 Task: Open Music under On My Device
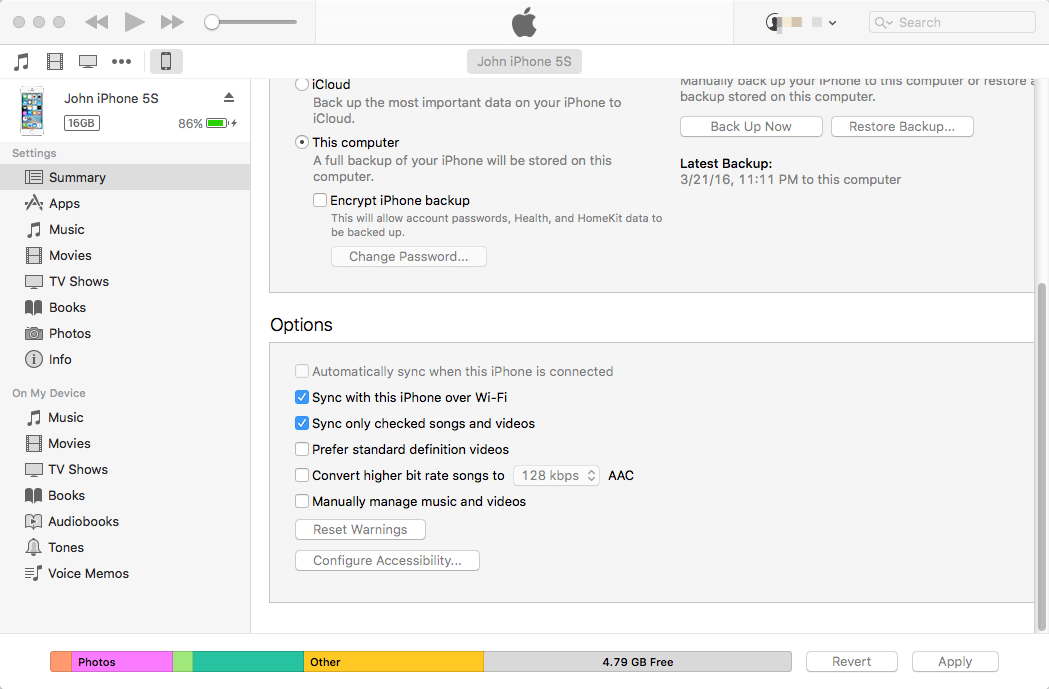click(x=125, y=417)
